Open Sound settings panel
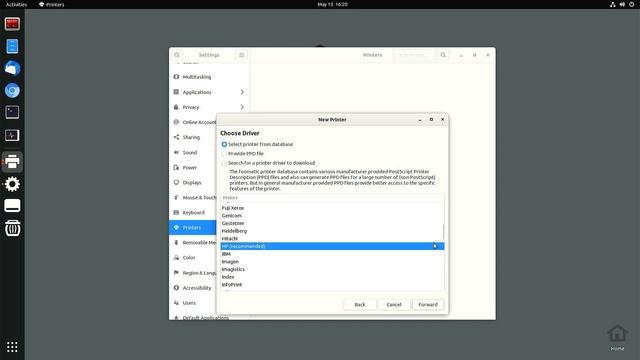 [x=193, y=152]
